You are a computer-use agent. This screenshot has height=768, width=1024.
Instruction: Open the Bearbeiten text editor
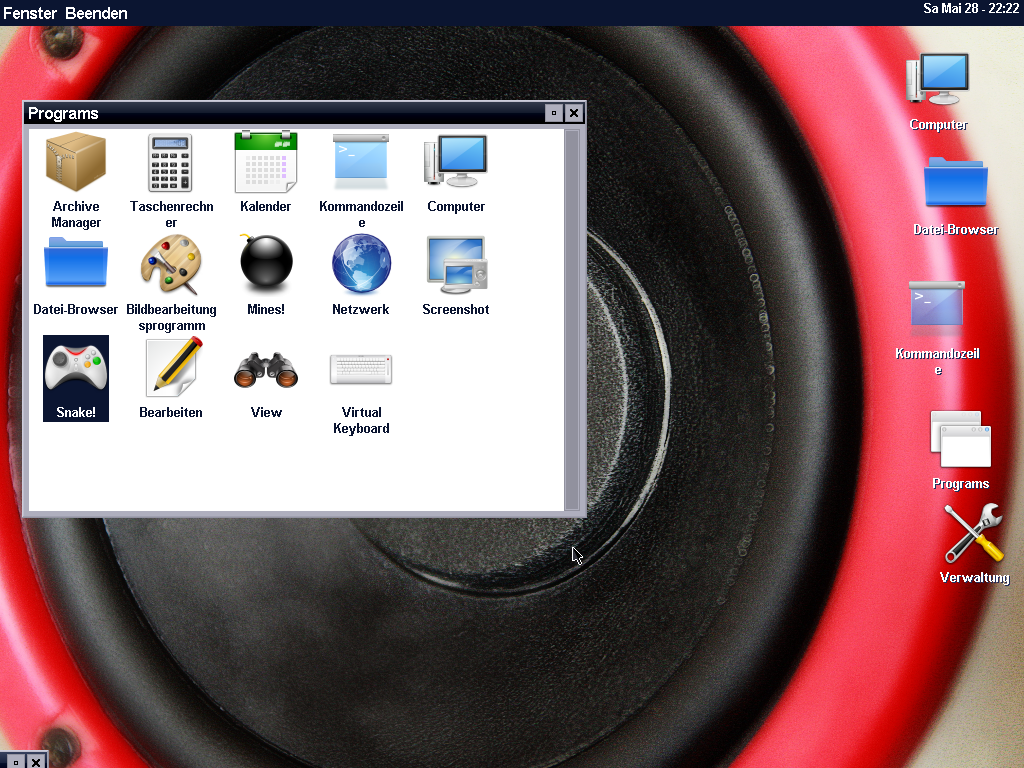[171, 369]
